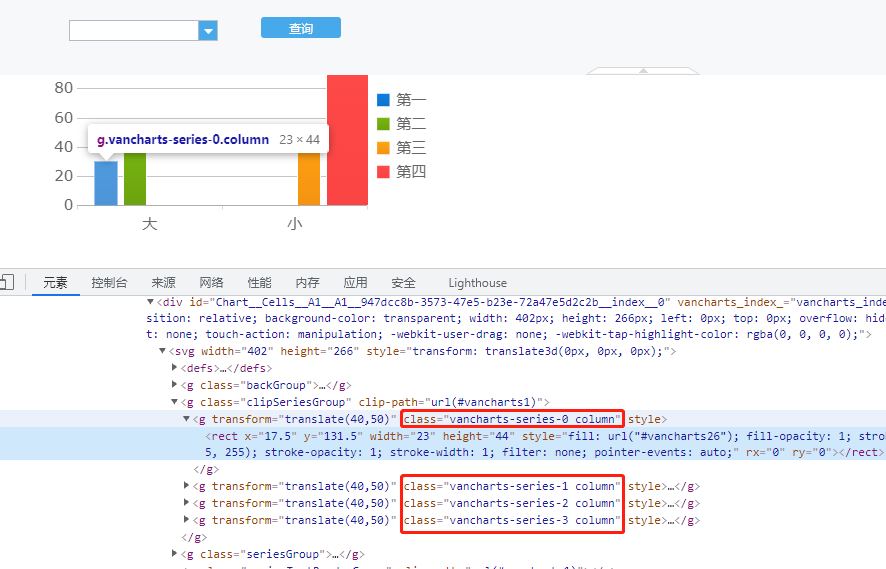The image size is (886, 569).
Task: Collapse the Chart__Cells div node
Action: [150, 302]
